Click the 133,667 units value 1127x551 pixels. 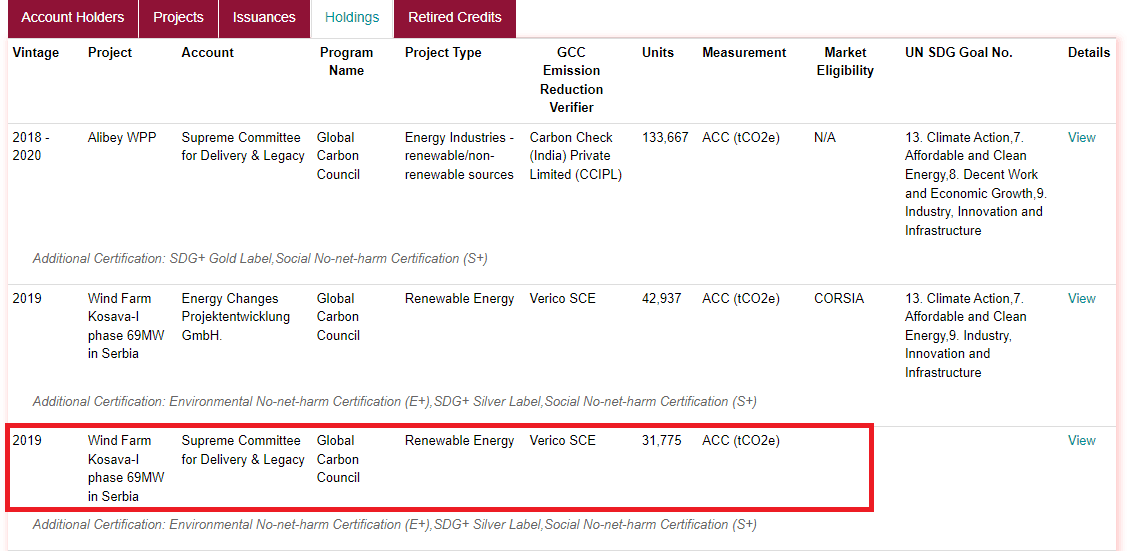point(665,138)
